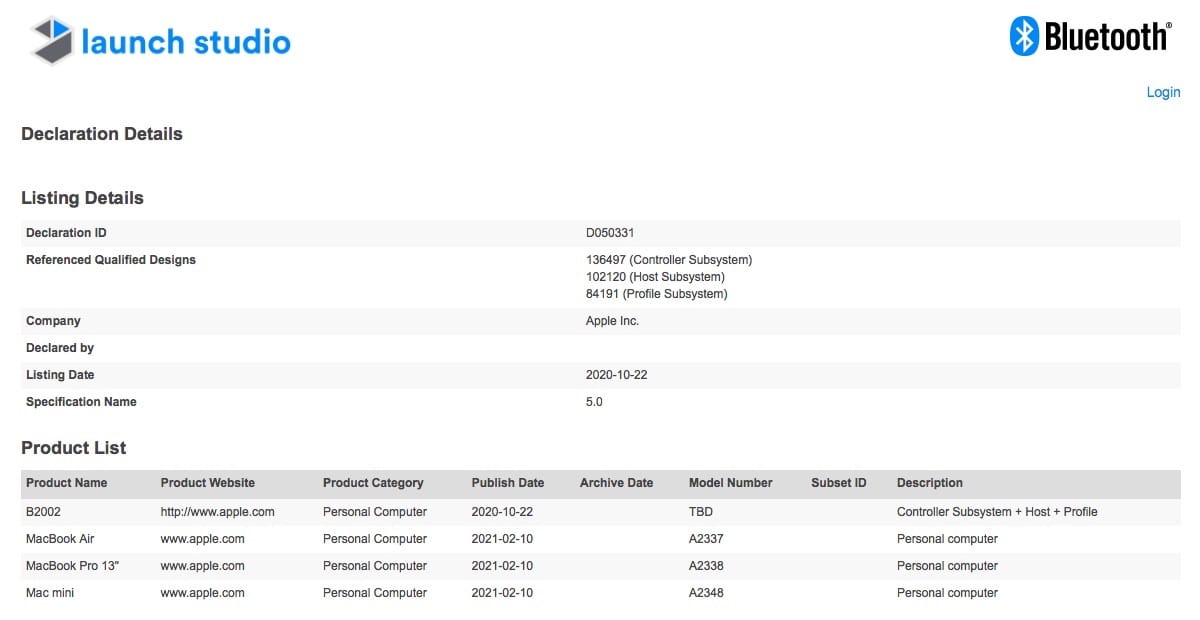This screenshot has width=1200, height=620.
Task: Click the Description column header
Action: 930,483
